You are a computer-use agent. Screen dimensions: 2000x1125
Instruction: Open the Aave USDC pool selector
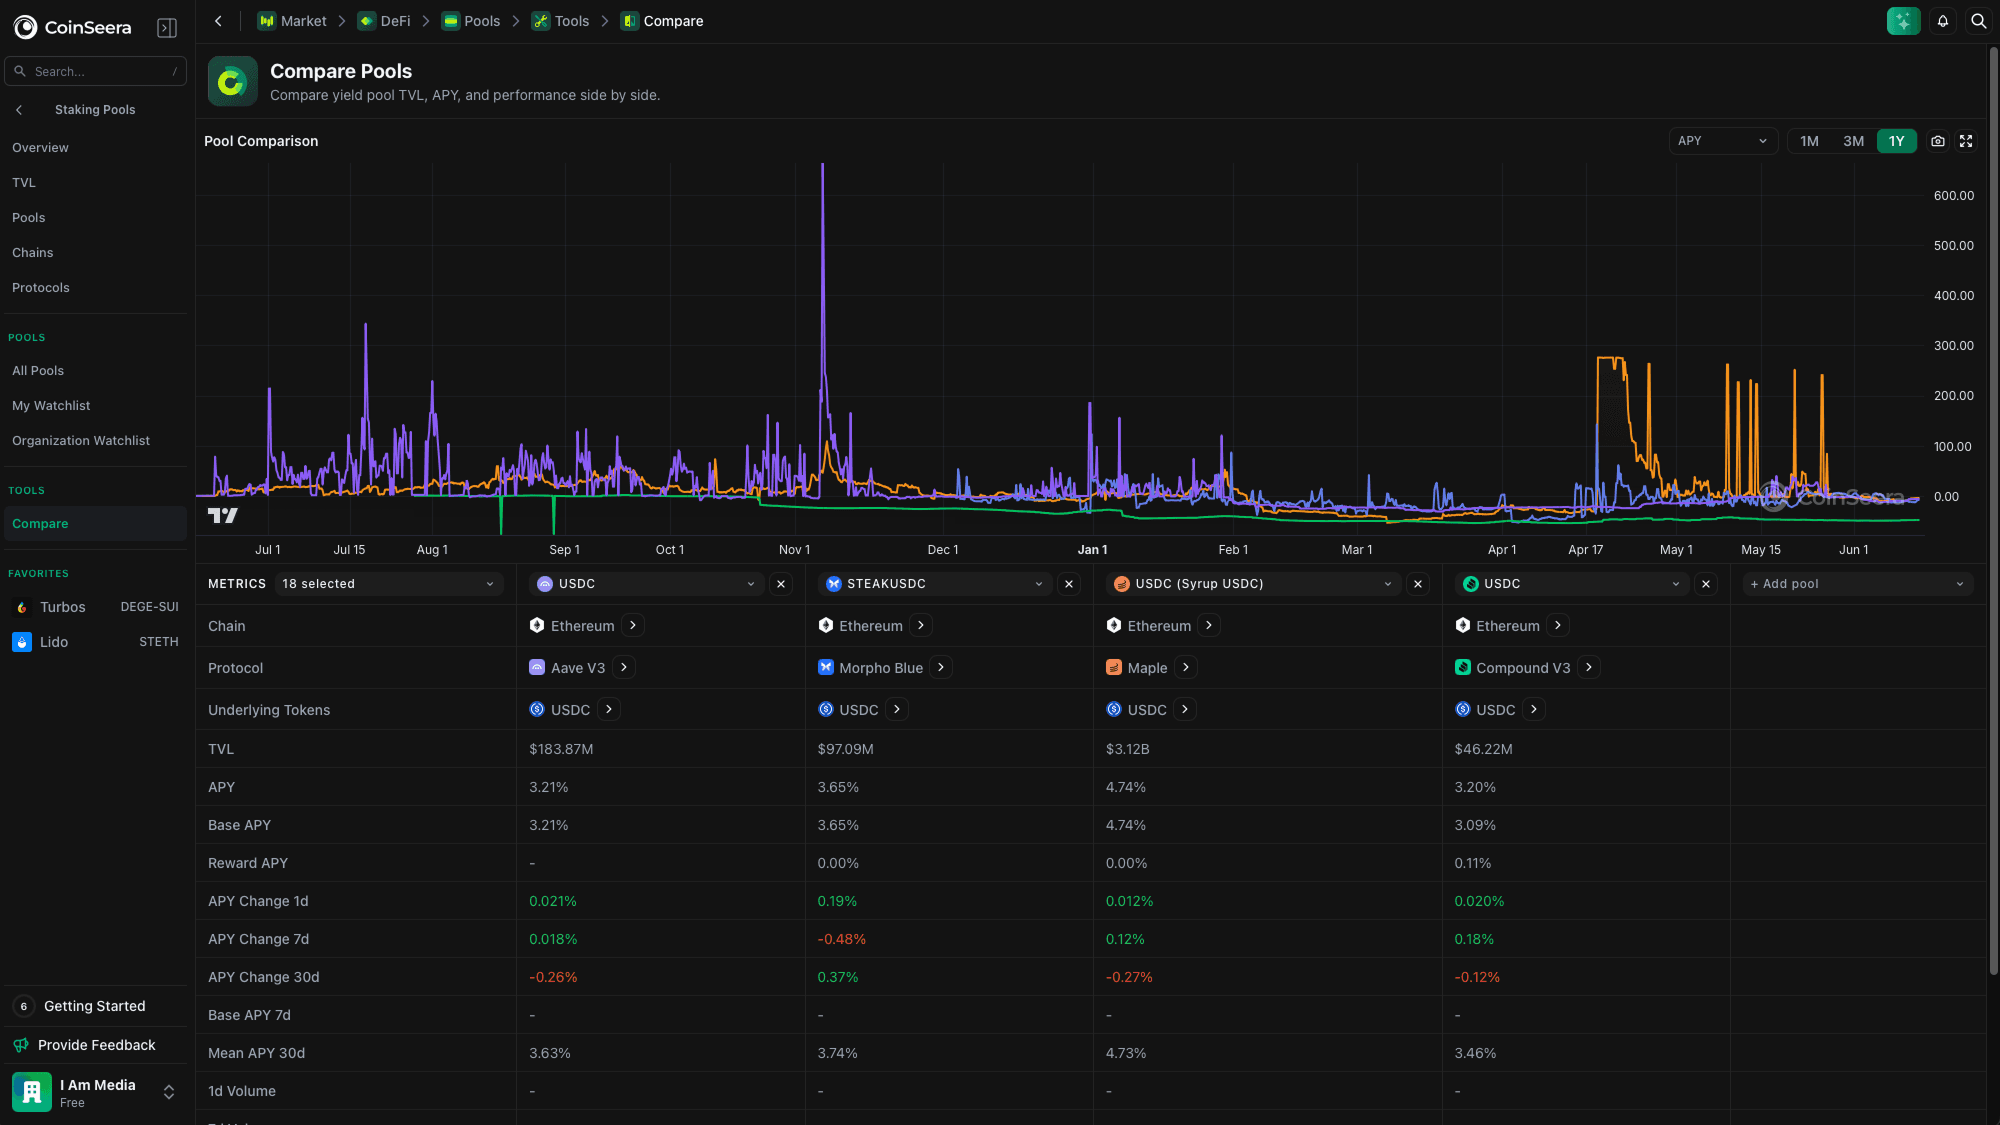(647, 584)
